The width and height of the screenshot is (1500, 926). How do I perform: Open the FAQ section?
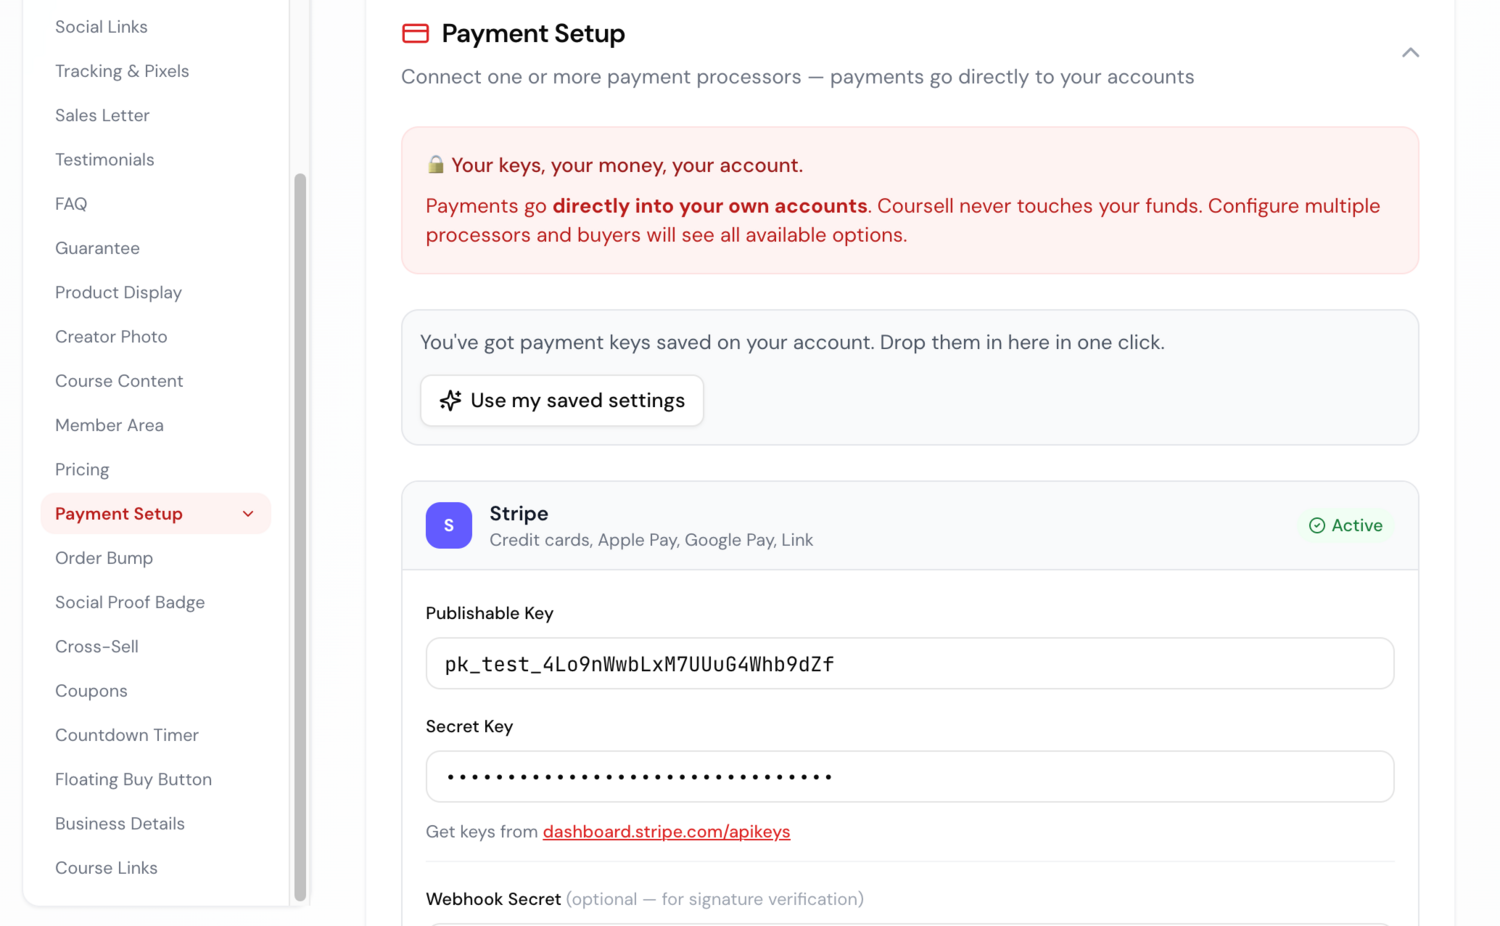71,204
